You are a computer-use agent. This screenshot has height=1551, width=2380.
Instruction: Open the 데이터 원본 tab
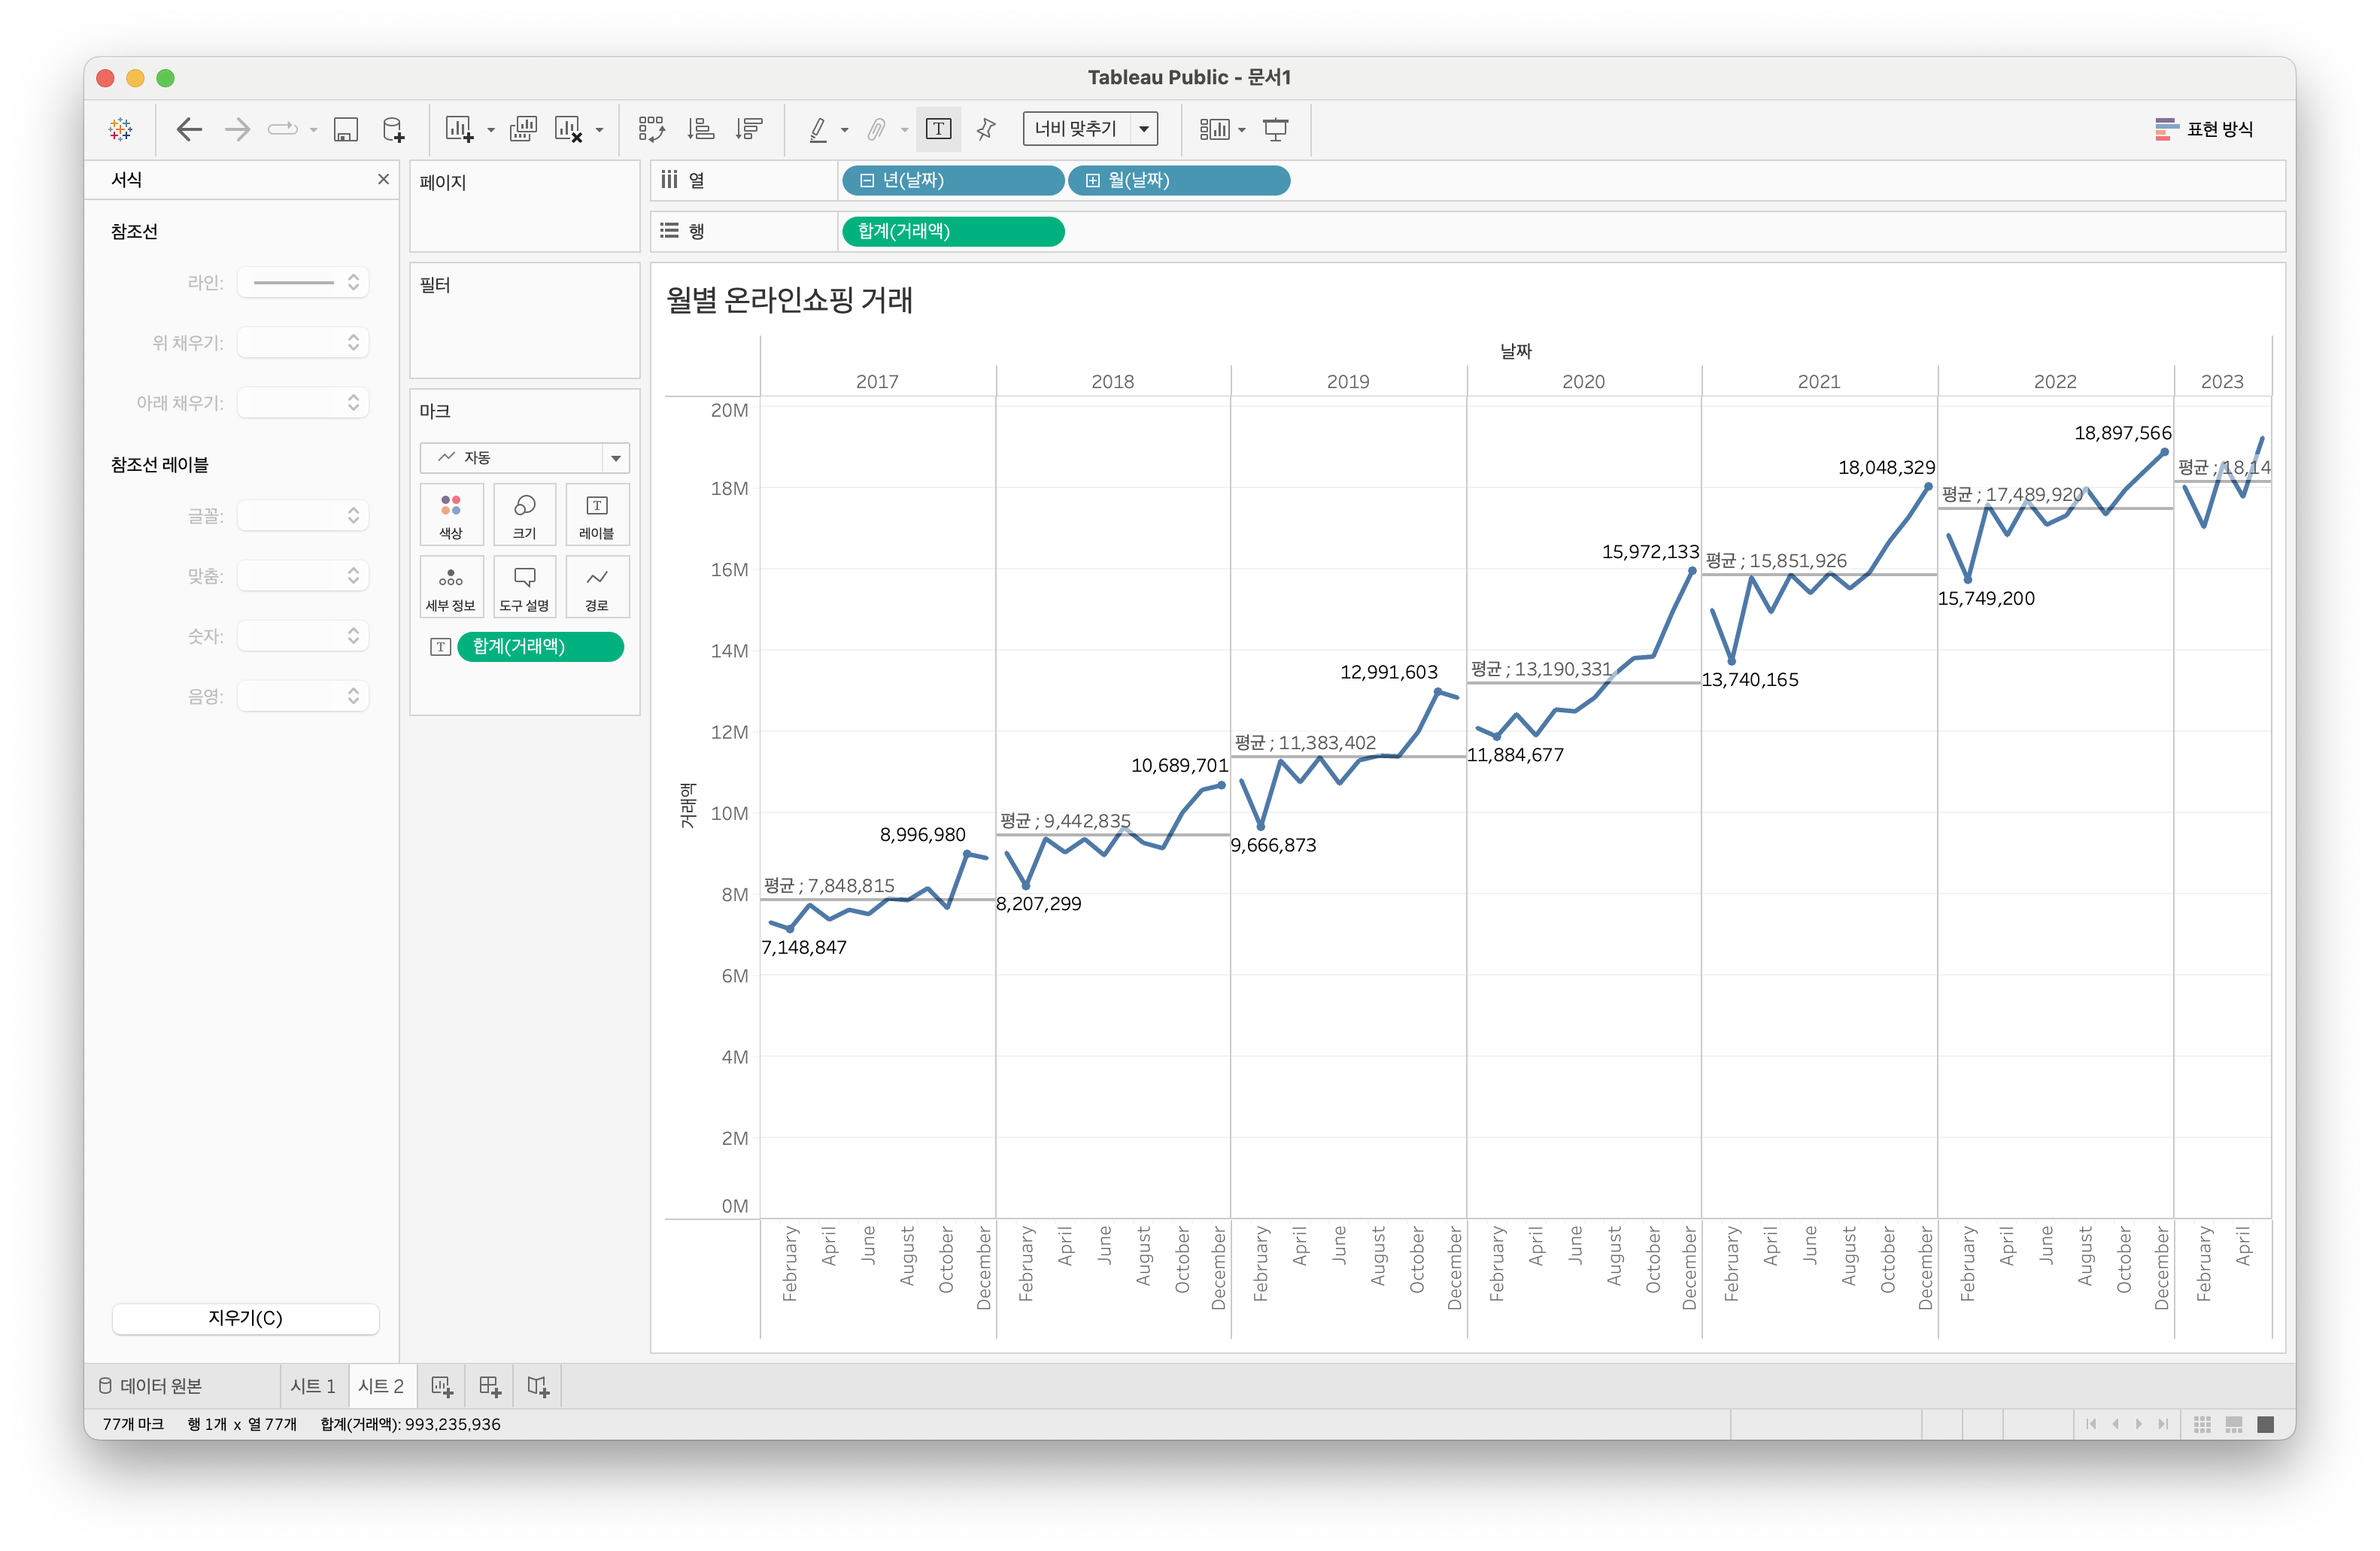tap(151, 1386)
